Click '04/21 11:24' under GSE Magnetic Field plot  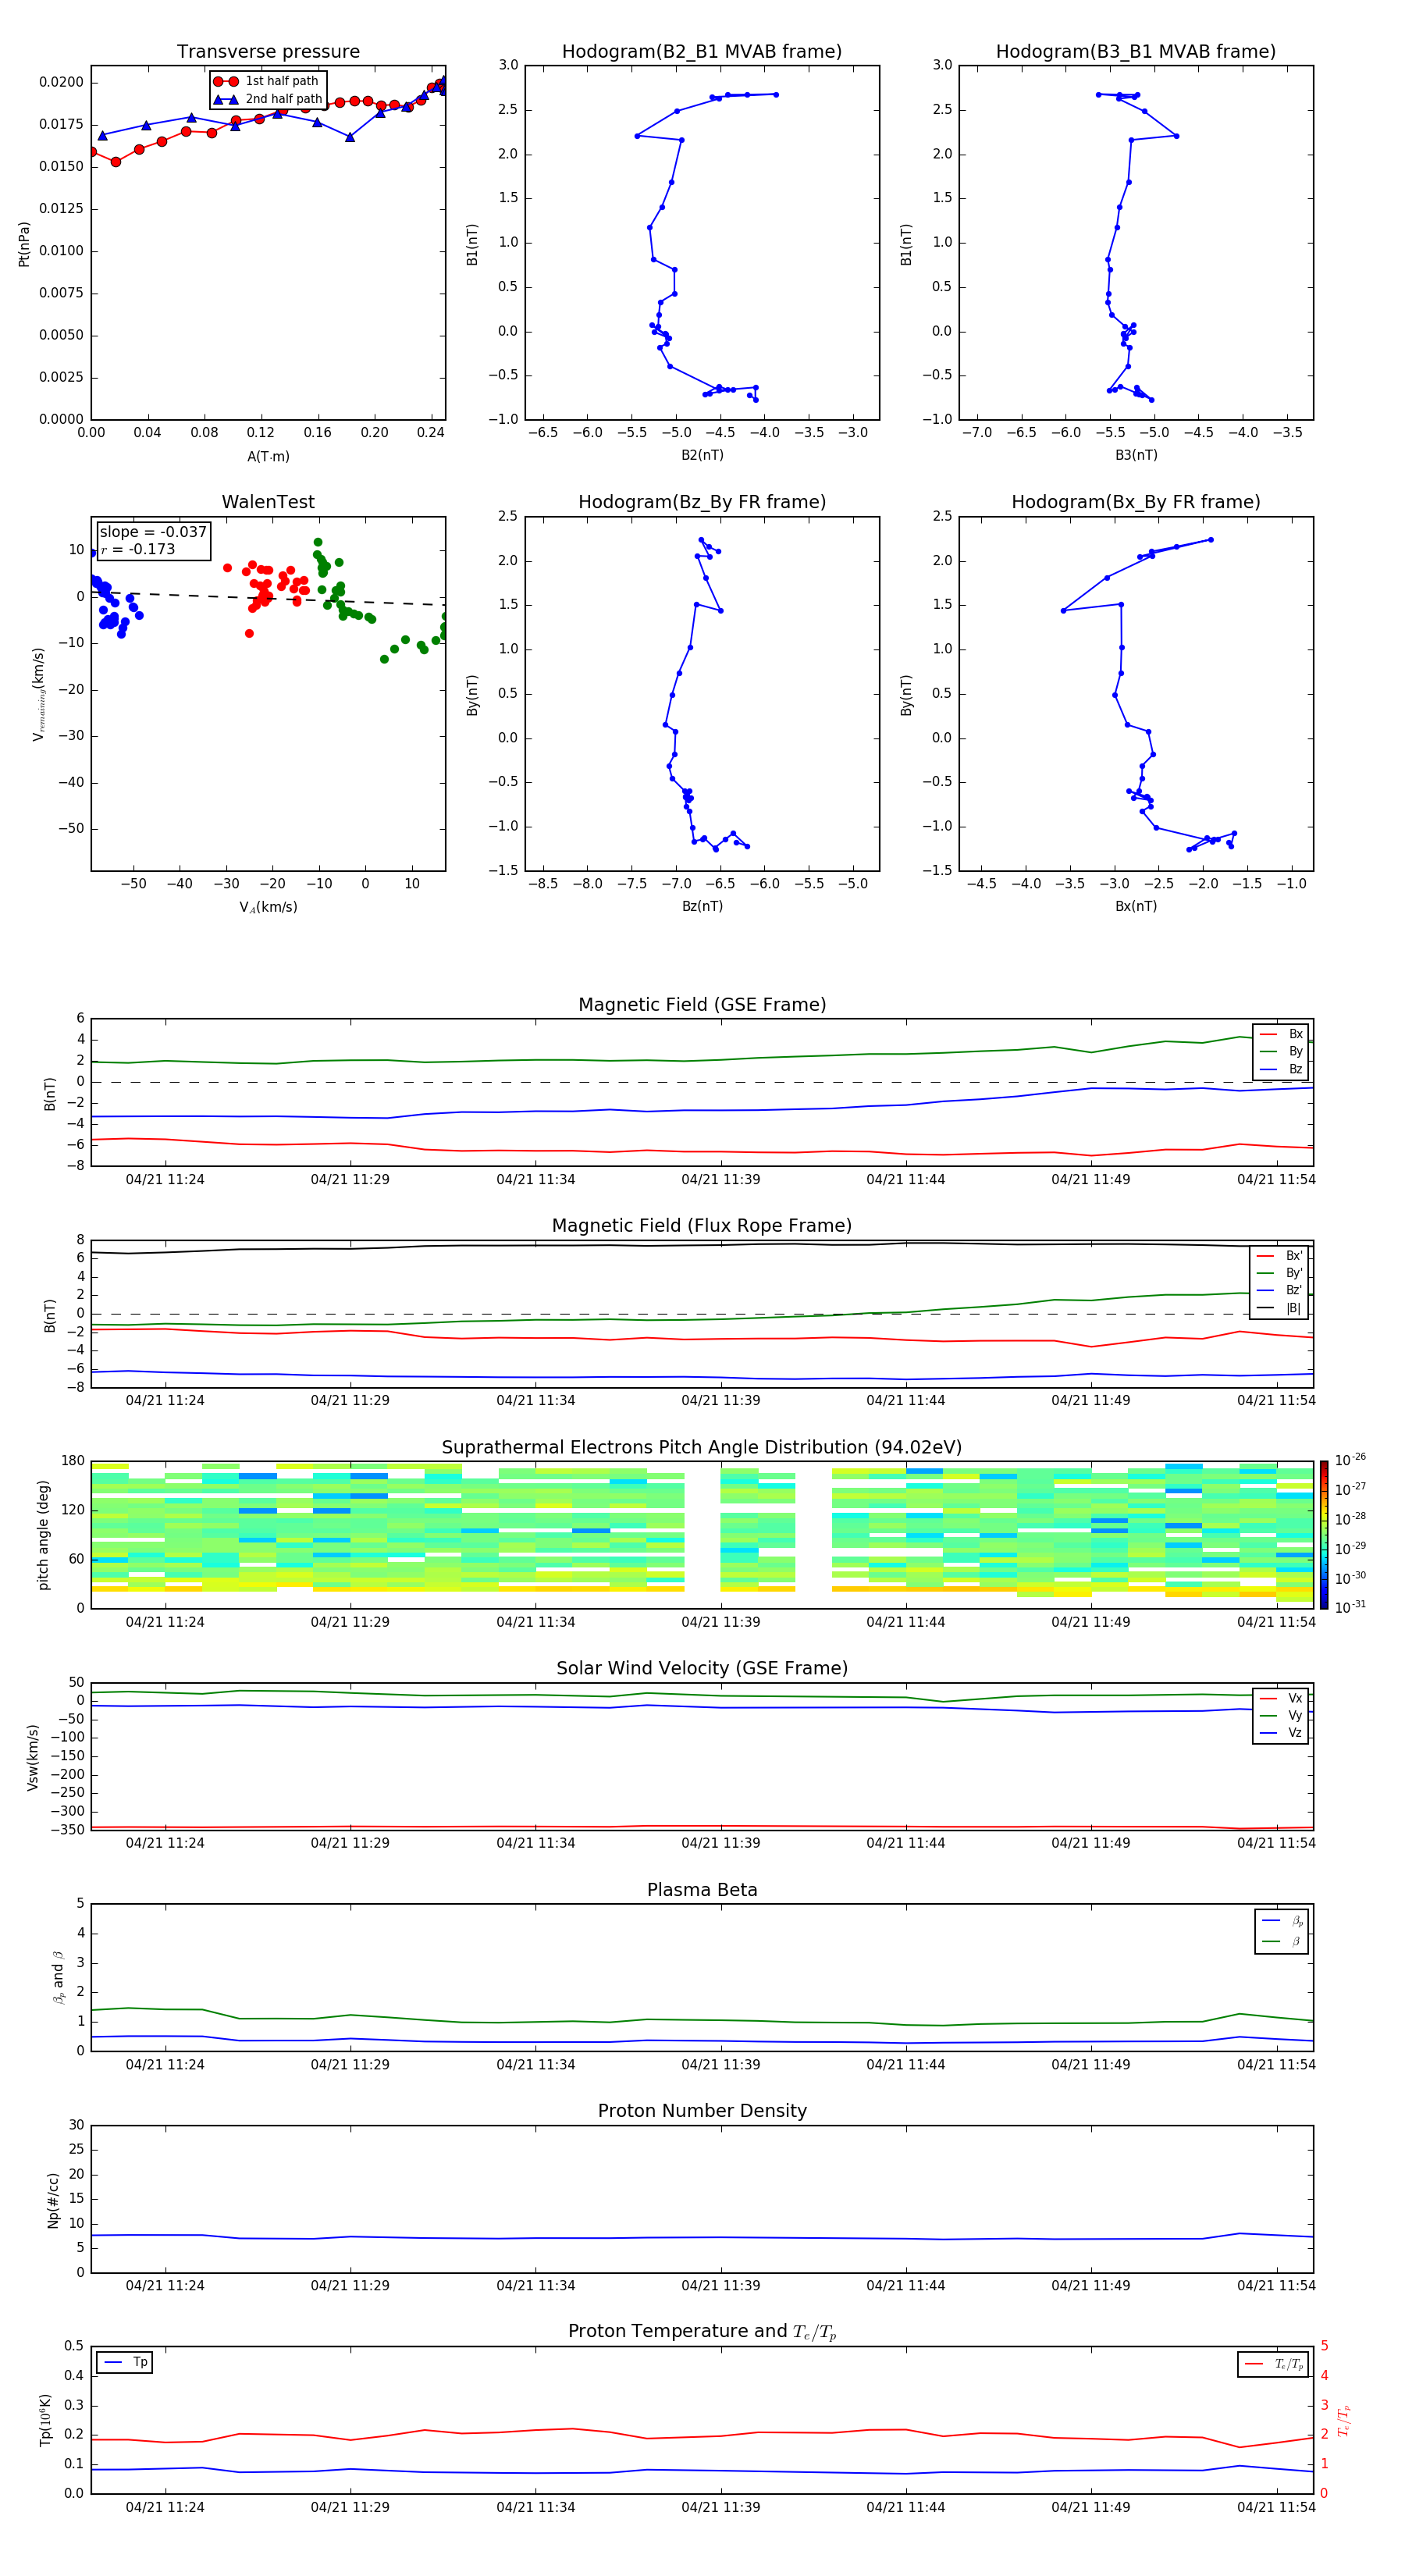(165, 1179)
